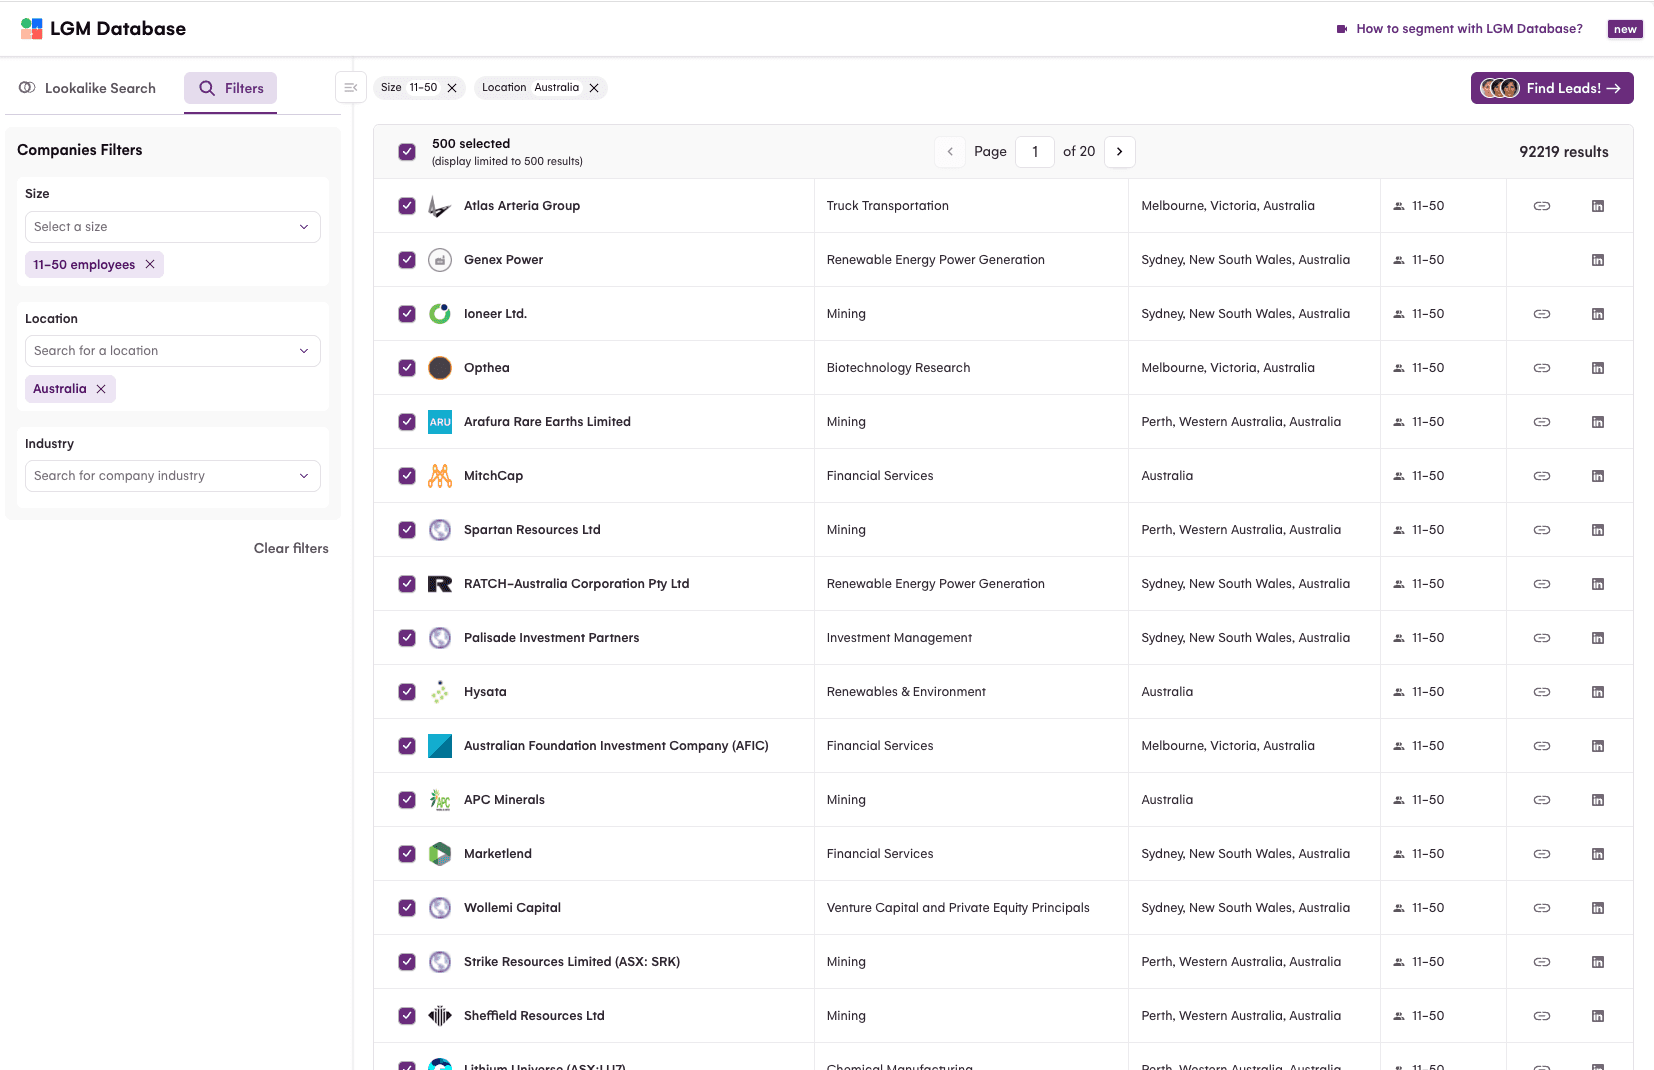Open the Select a size dropdown
The width and height of the screenshot is (1654, 1070).
click(x=172, y=226)
